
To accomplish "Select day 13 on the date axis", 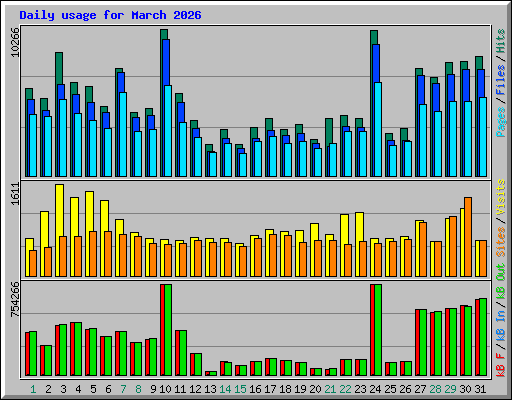I will (210, 389).
